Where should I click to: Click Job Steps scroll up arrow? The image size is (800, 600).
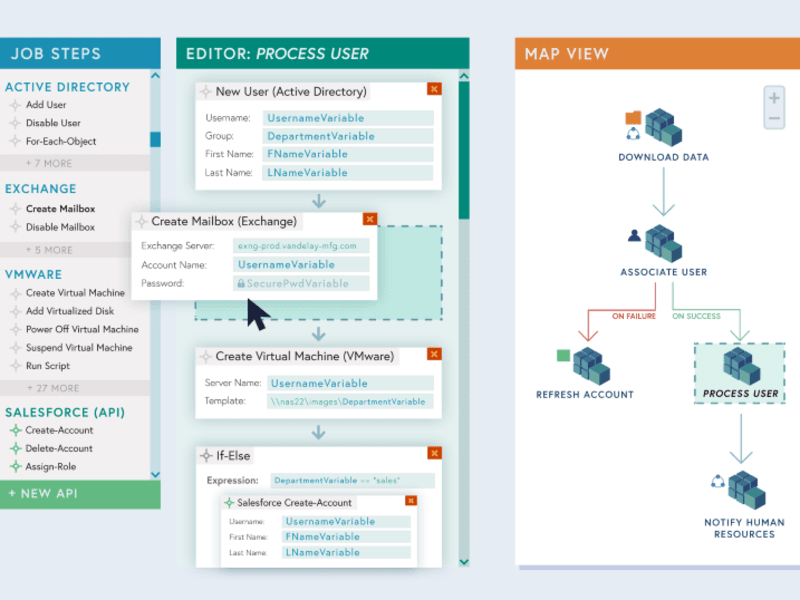[156, 76]
